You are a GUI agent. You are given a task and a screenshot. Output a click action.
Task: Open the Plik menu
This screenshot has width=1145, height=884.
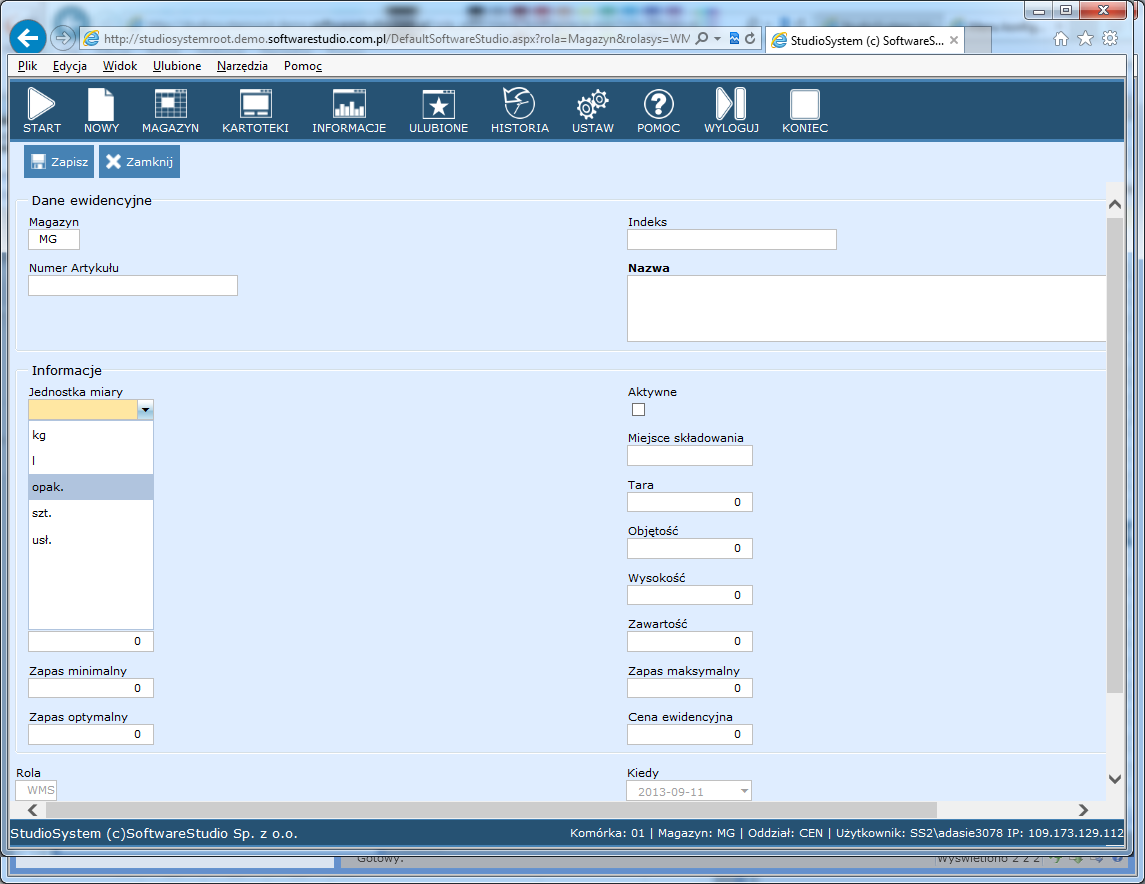tap(27, 66)
